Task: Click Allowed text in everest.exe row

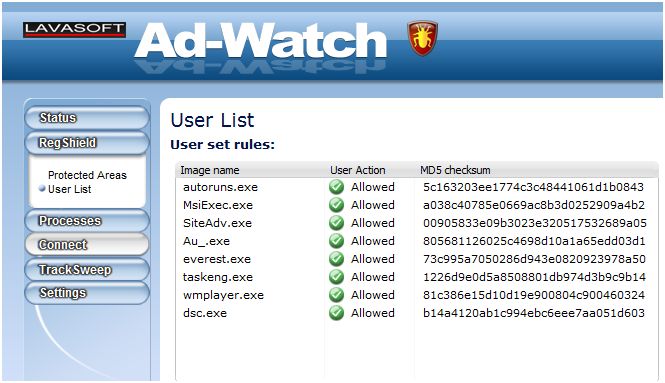Action: pos(372,259)
